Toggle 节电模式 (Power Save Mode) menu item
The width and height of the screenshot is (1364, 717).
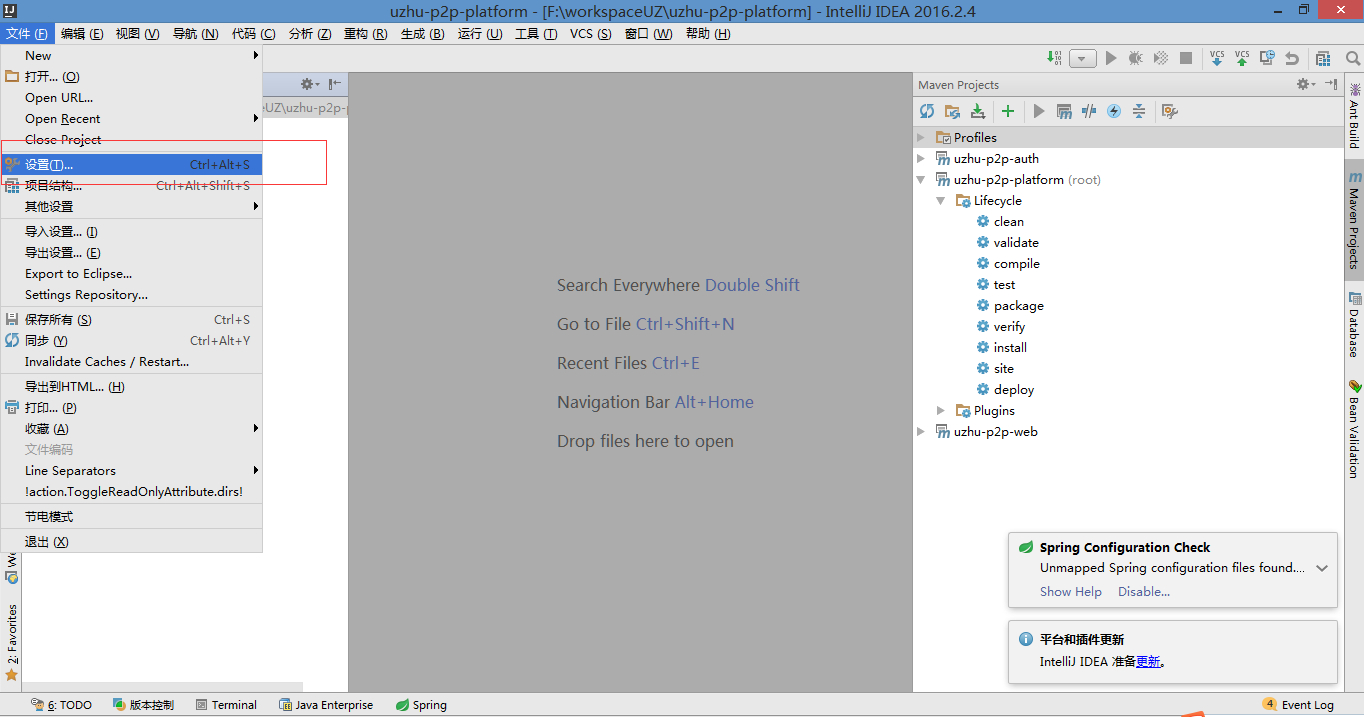click(x=49, y=517)
